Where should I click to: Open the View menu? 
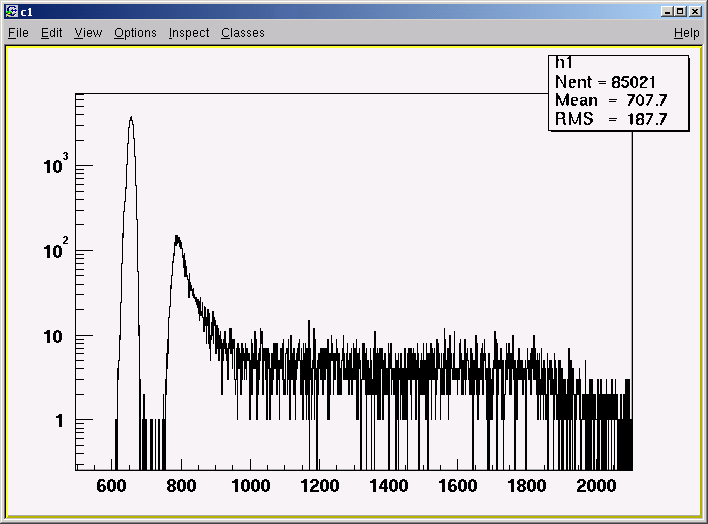pyautogui.click(x=88, y=33)
